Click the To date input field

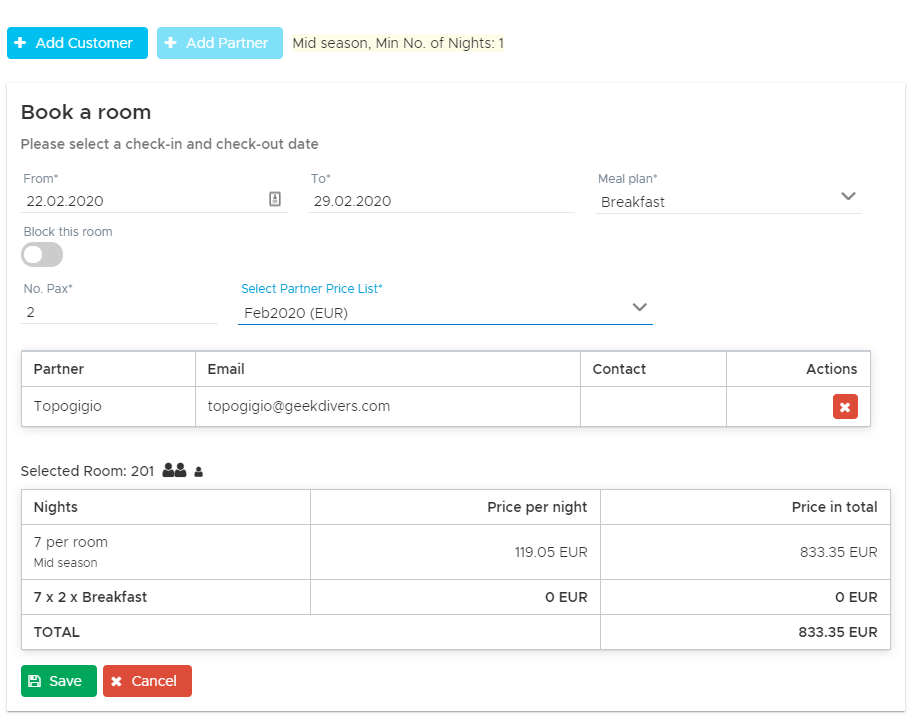(441, 201)
